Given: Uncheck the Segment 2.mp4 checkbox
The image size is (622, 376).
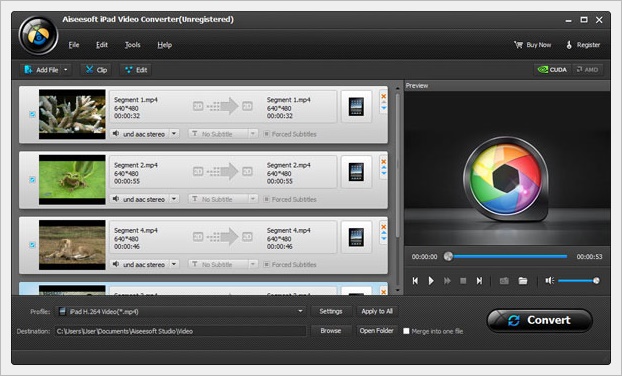Looking at the screenshot, I should tap(33, 180).
